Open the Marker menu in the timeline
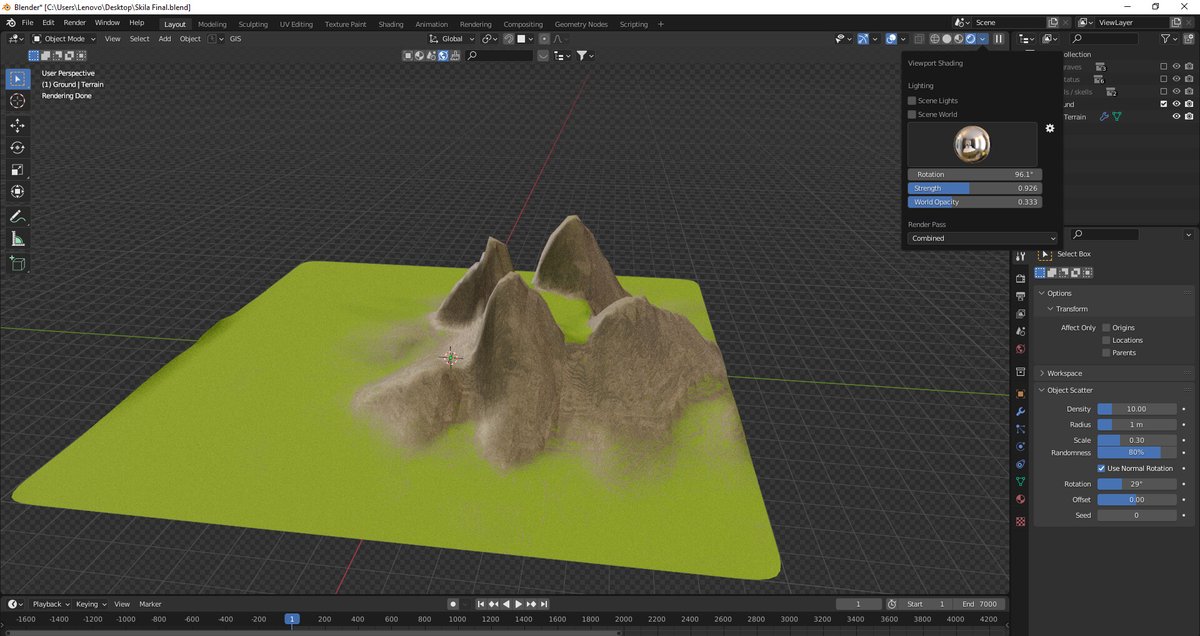This screenshot has height=636, width=1200. pos(150,604)
